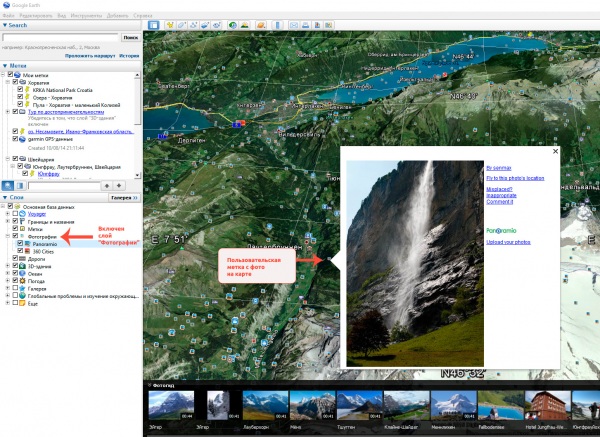This screenshot has width=600, height=437.
Task: Open the historical imagery clock tool
Action: pos(232,25)
